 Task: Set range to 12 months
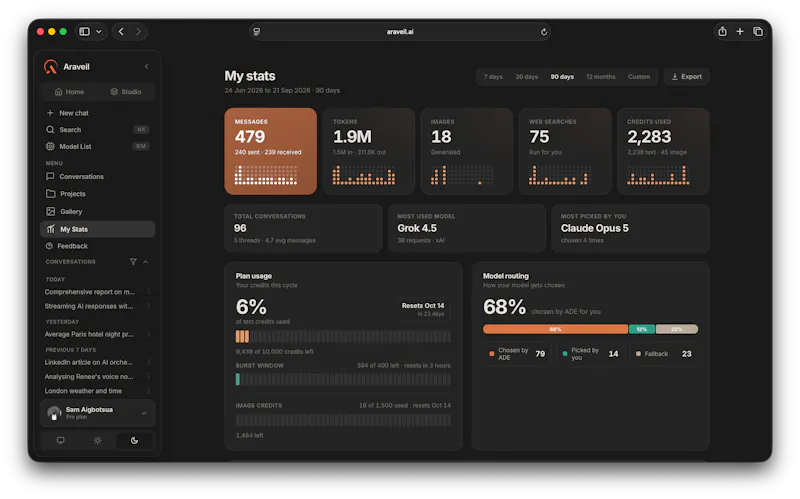click(x=601, y=77)
